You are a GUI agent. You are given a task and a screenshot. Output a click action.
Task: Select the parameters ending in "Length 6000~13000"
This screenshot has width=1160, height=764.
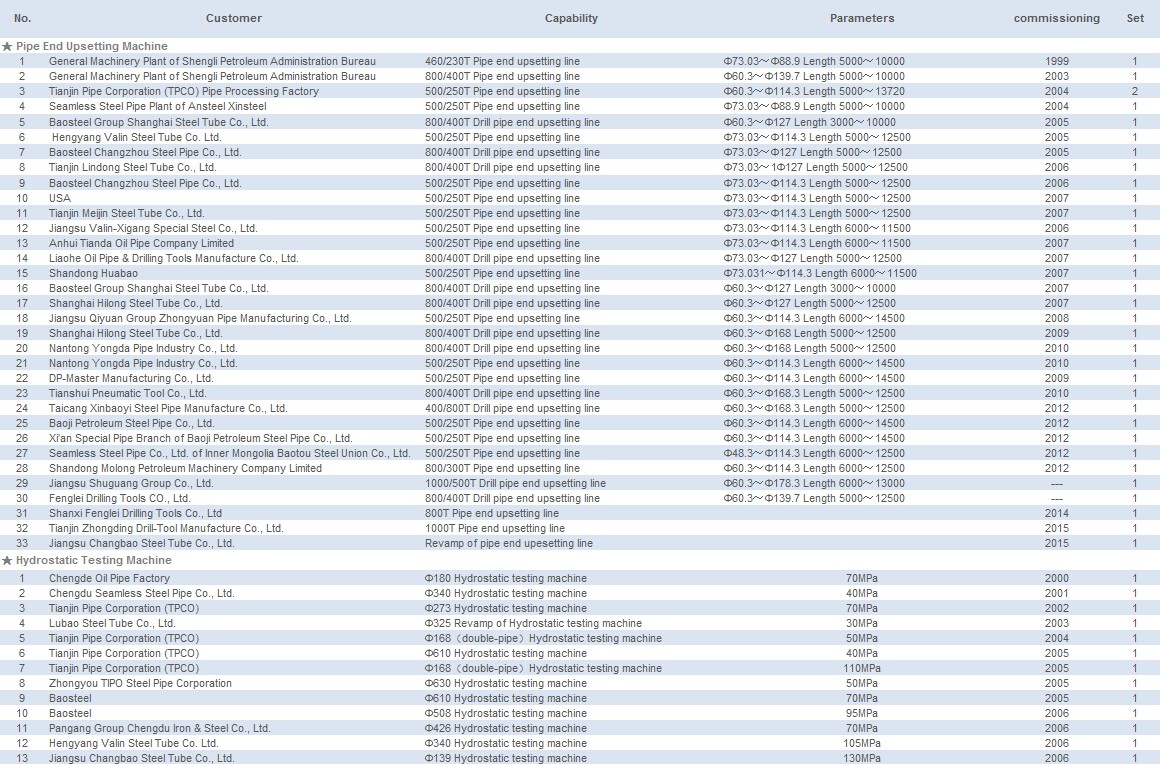coord(814,484)
